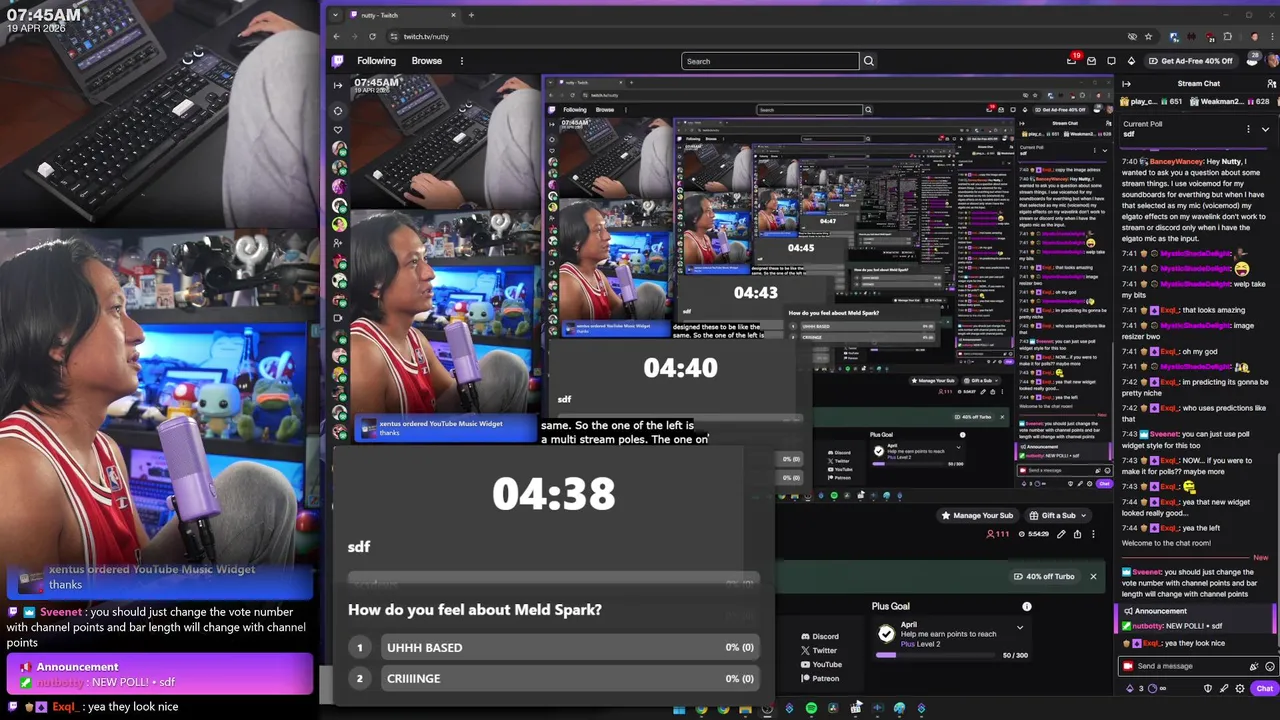Image resolution: width=1280 pixels, height=720 pixels.
Task: Reload the Twitch page
Action: 372,36
